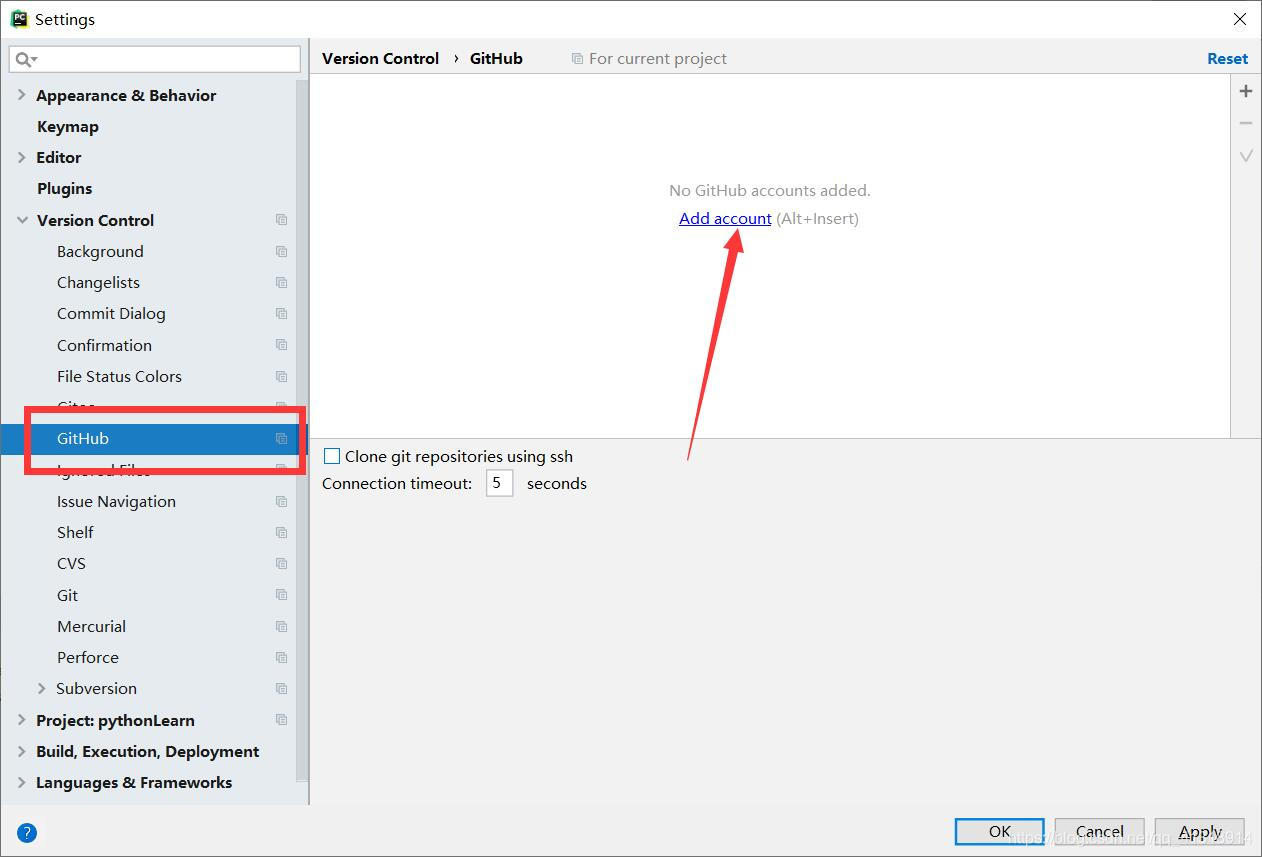This screenshot has width=1262, height=857.
Task: Click project-level icon beside Confirmation row
Action: pos(282,345)
